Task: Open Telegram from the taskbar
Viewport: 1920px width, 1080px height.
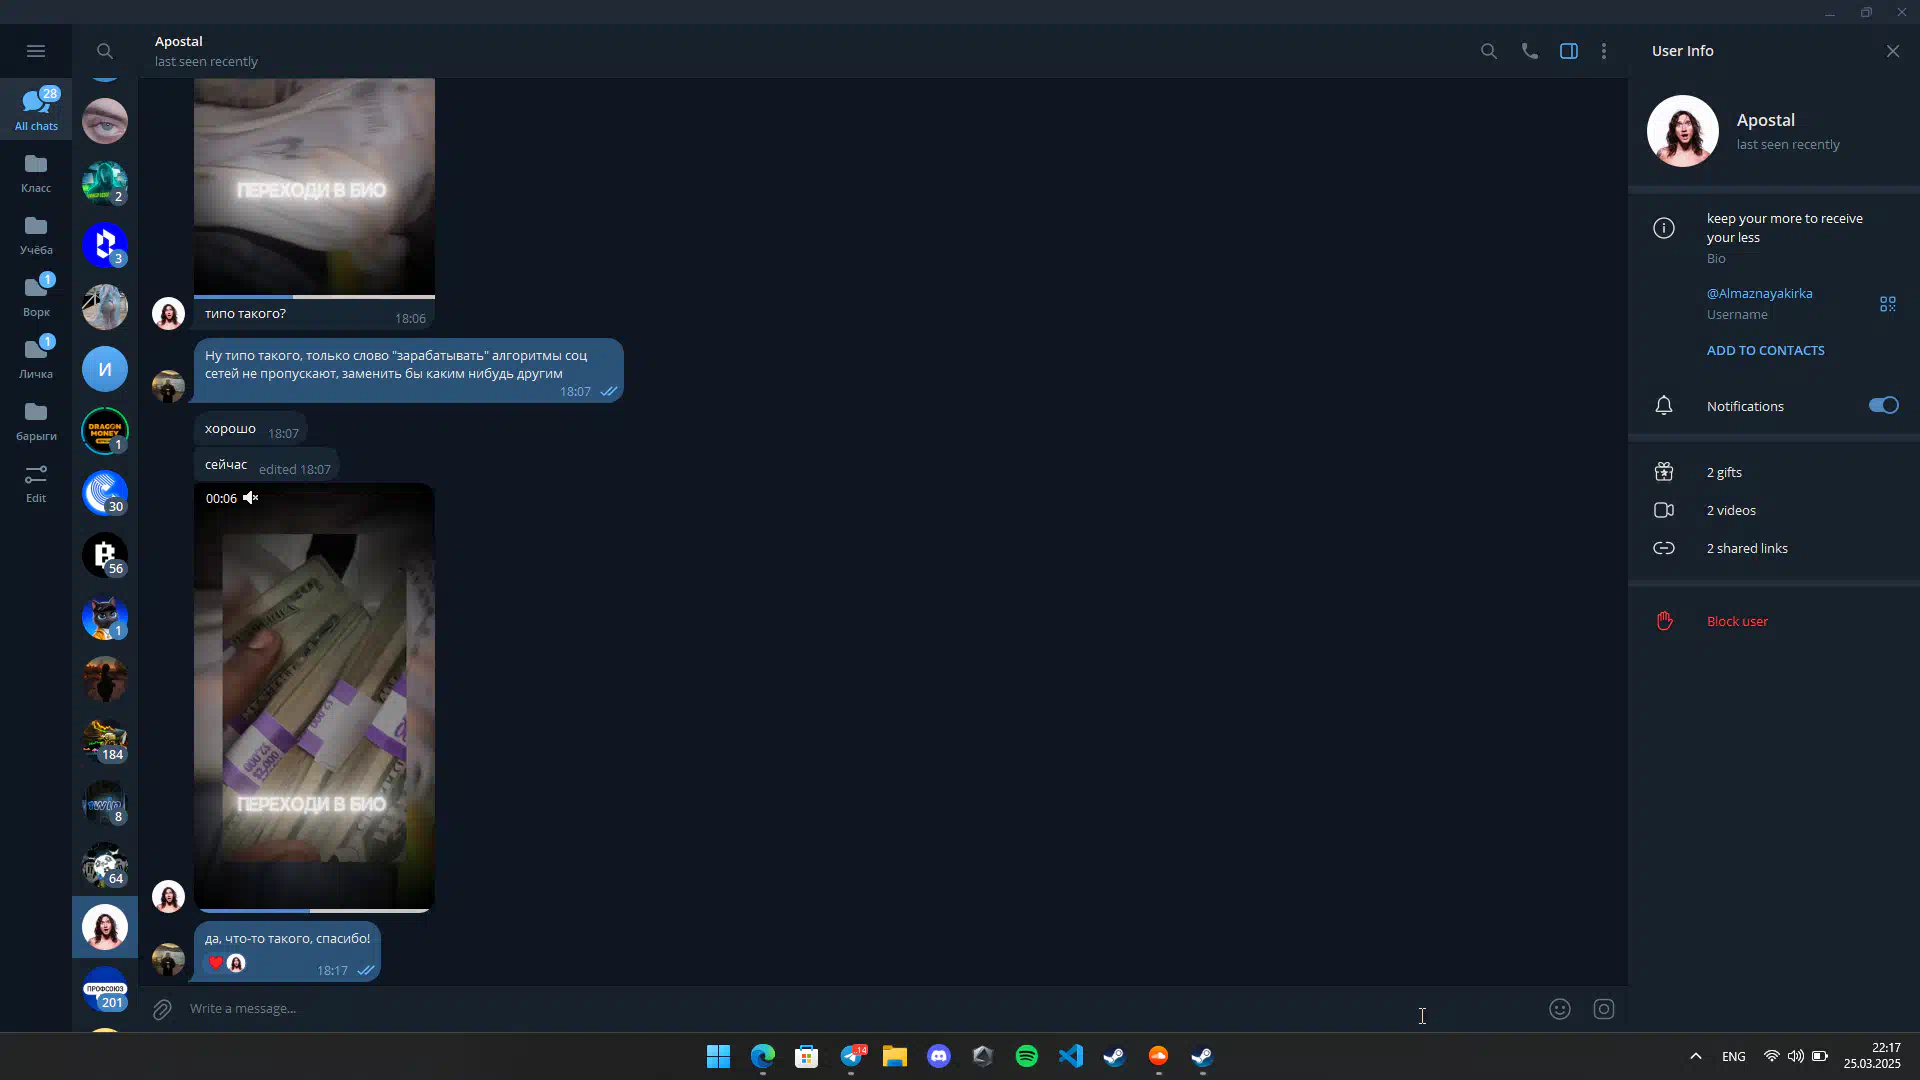Action: pyautogui.click(x=852, y=1056)
